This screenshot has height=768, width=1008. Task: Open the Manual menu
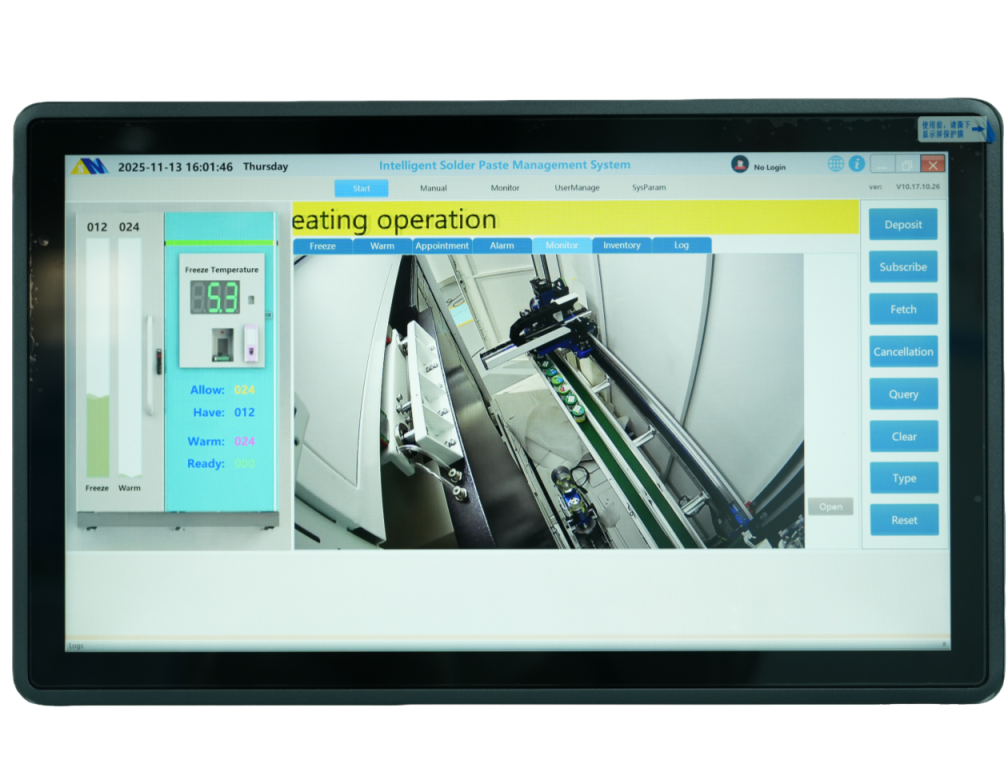tap(433, 188)
